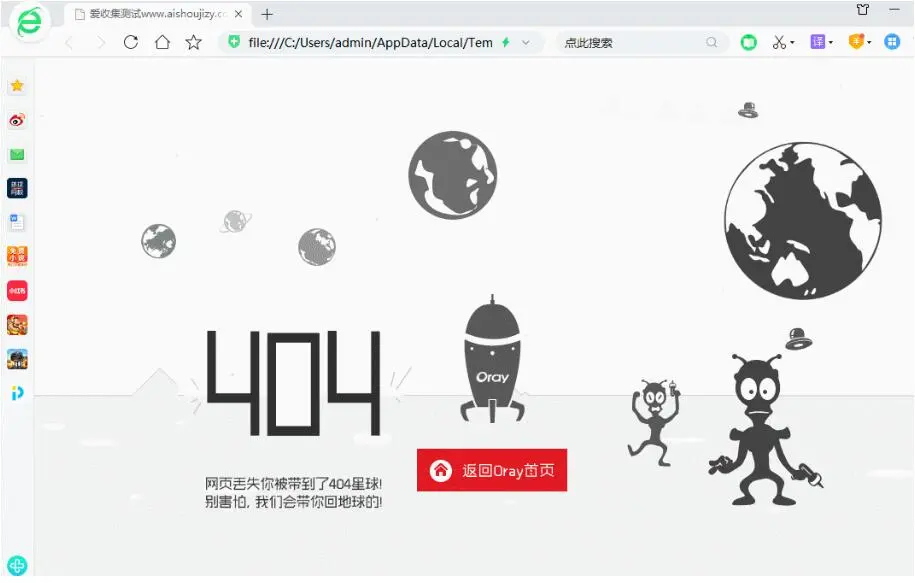Reload the page with the refresh icon
915x583 pixels.
coord(130,42)
